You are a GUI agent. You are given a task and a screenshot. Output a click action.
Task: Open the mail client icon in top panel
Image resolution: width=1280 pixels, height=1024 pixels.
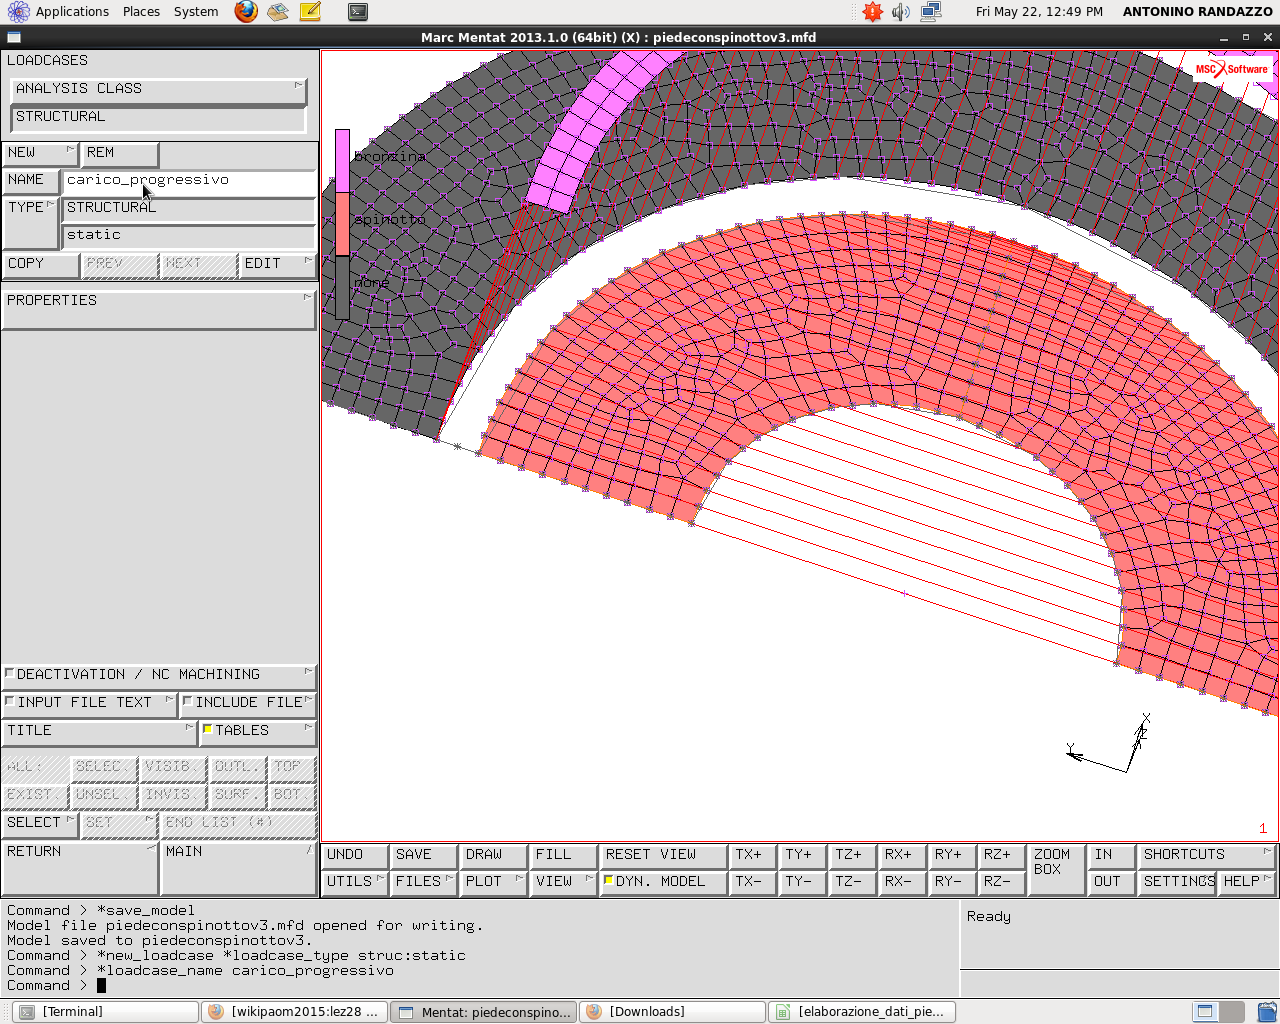pos(278,12)
